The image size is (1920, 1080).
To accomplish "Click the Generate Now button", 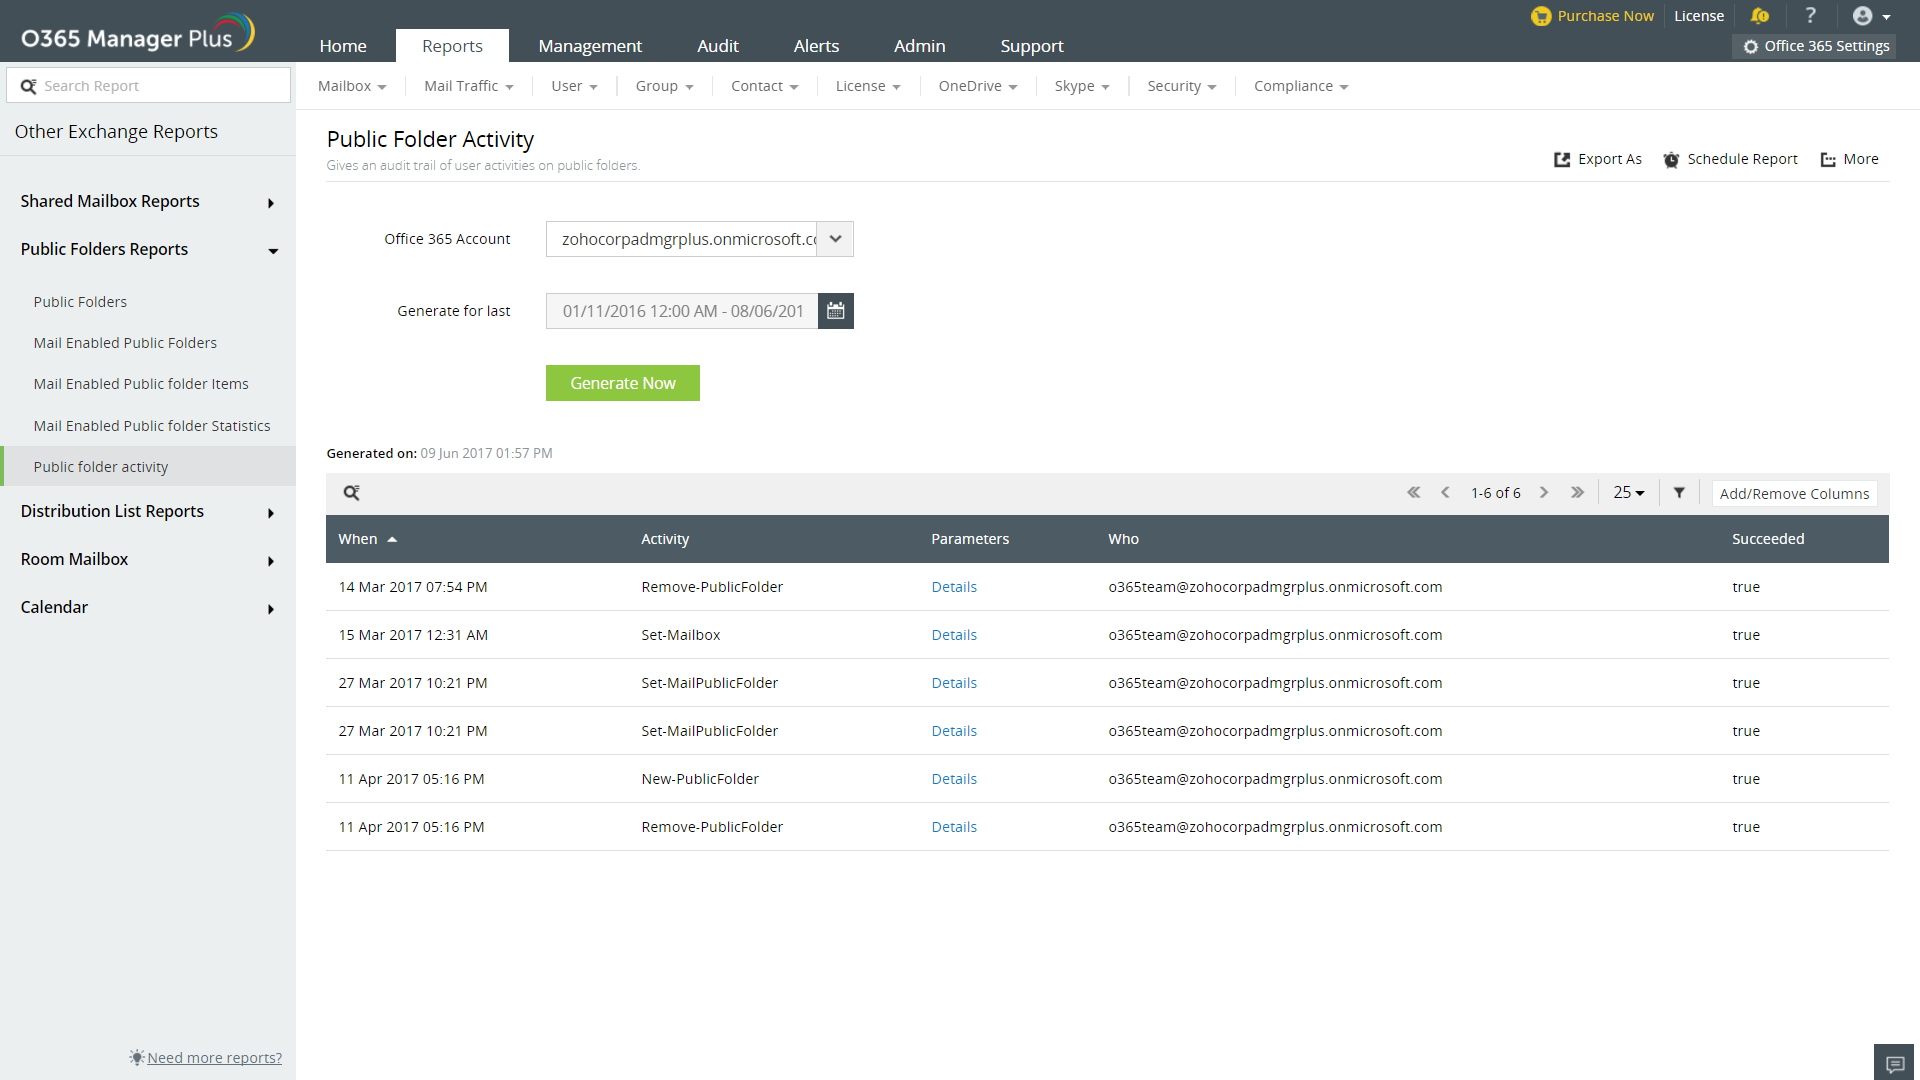I will coord(622,383).
